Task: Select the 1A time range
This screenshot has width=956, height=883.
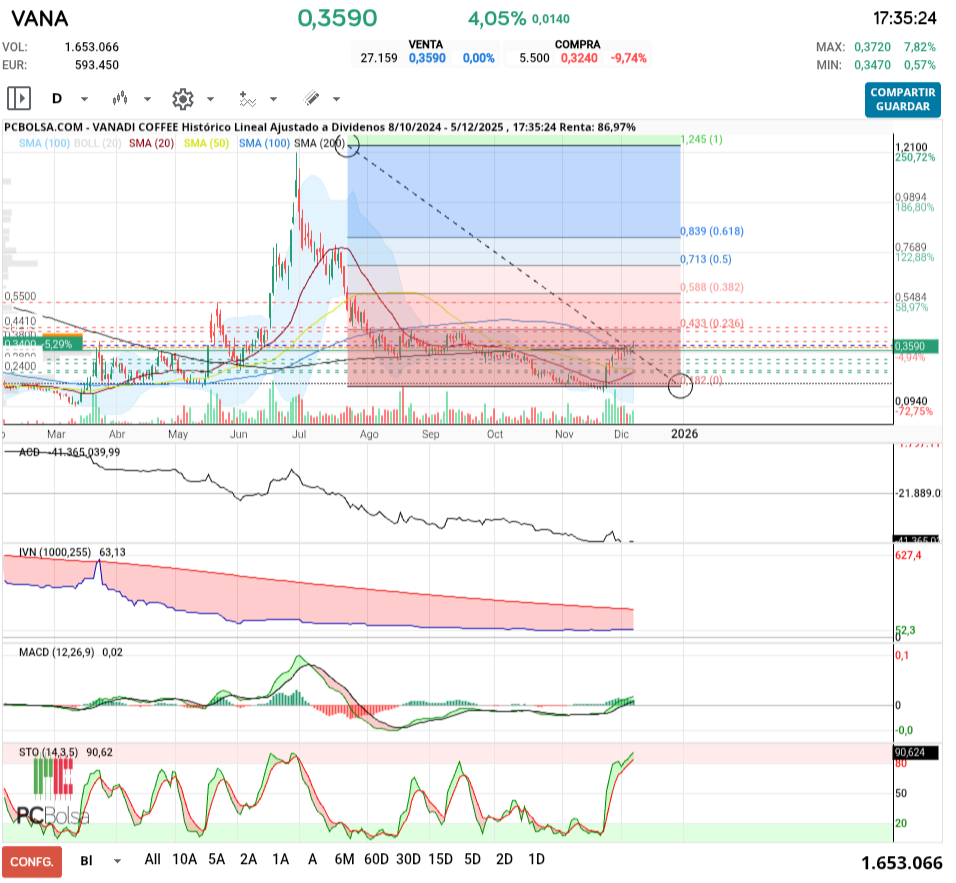Action: click(x=280, y=859)
